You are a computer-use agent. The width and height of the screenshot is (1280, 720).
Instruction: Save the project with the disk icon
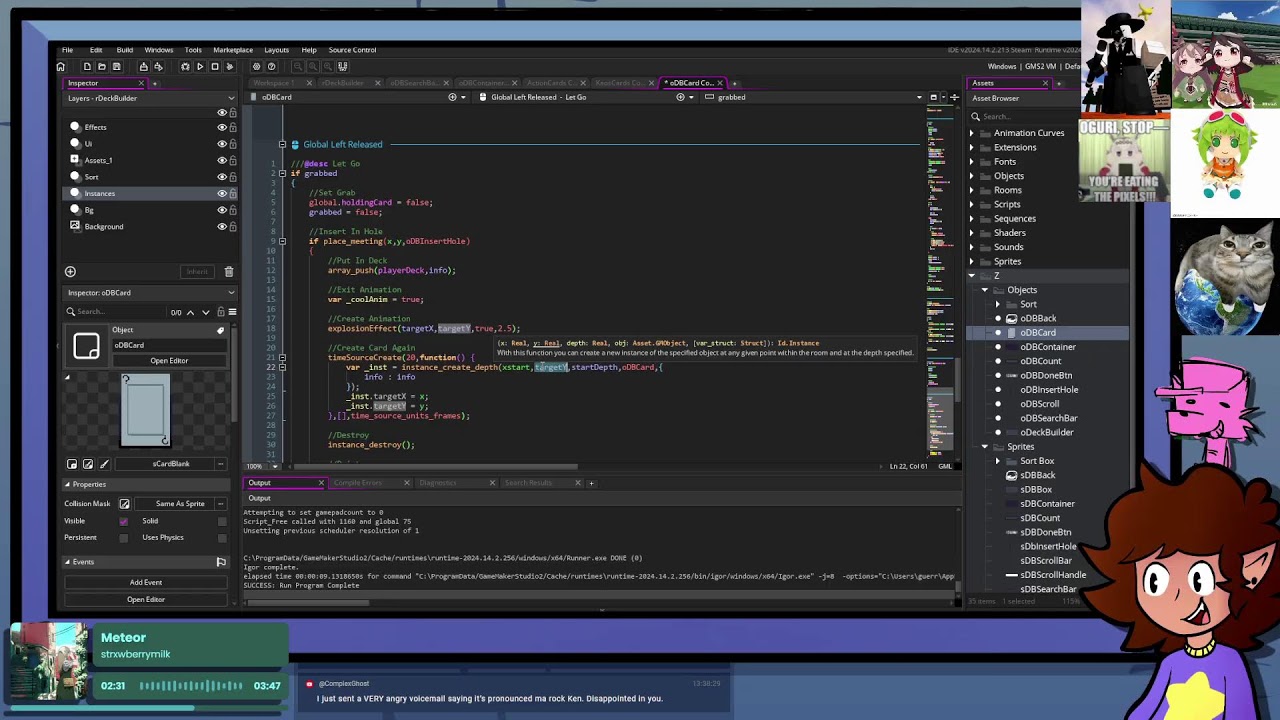coord(116,66)
